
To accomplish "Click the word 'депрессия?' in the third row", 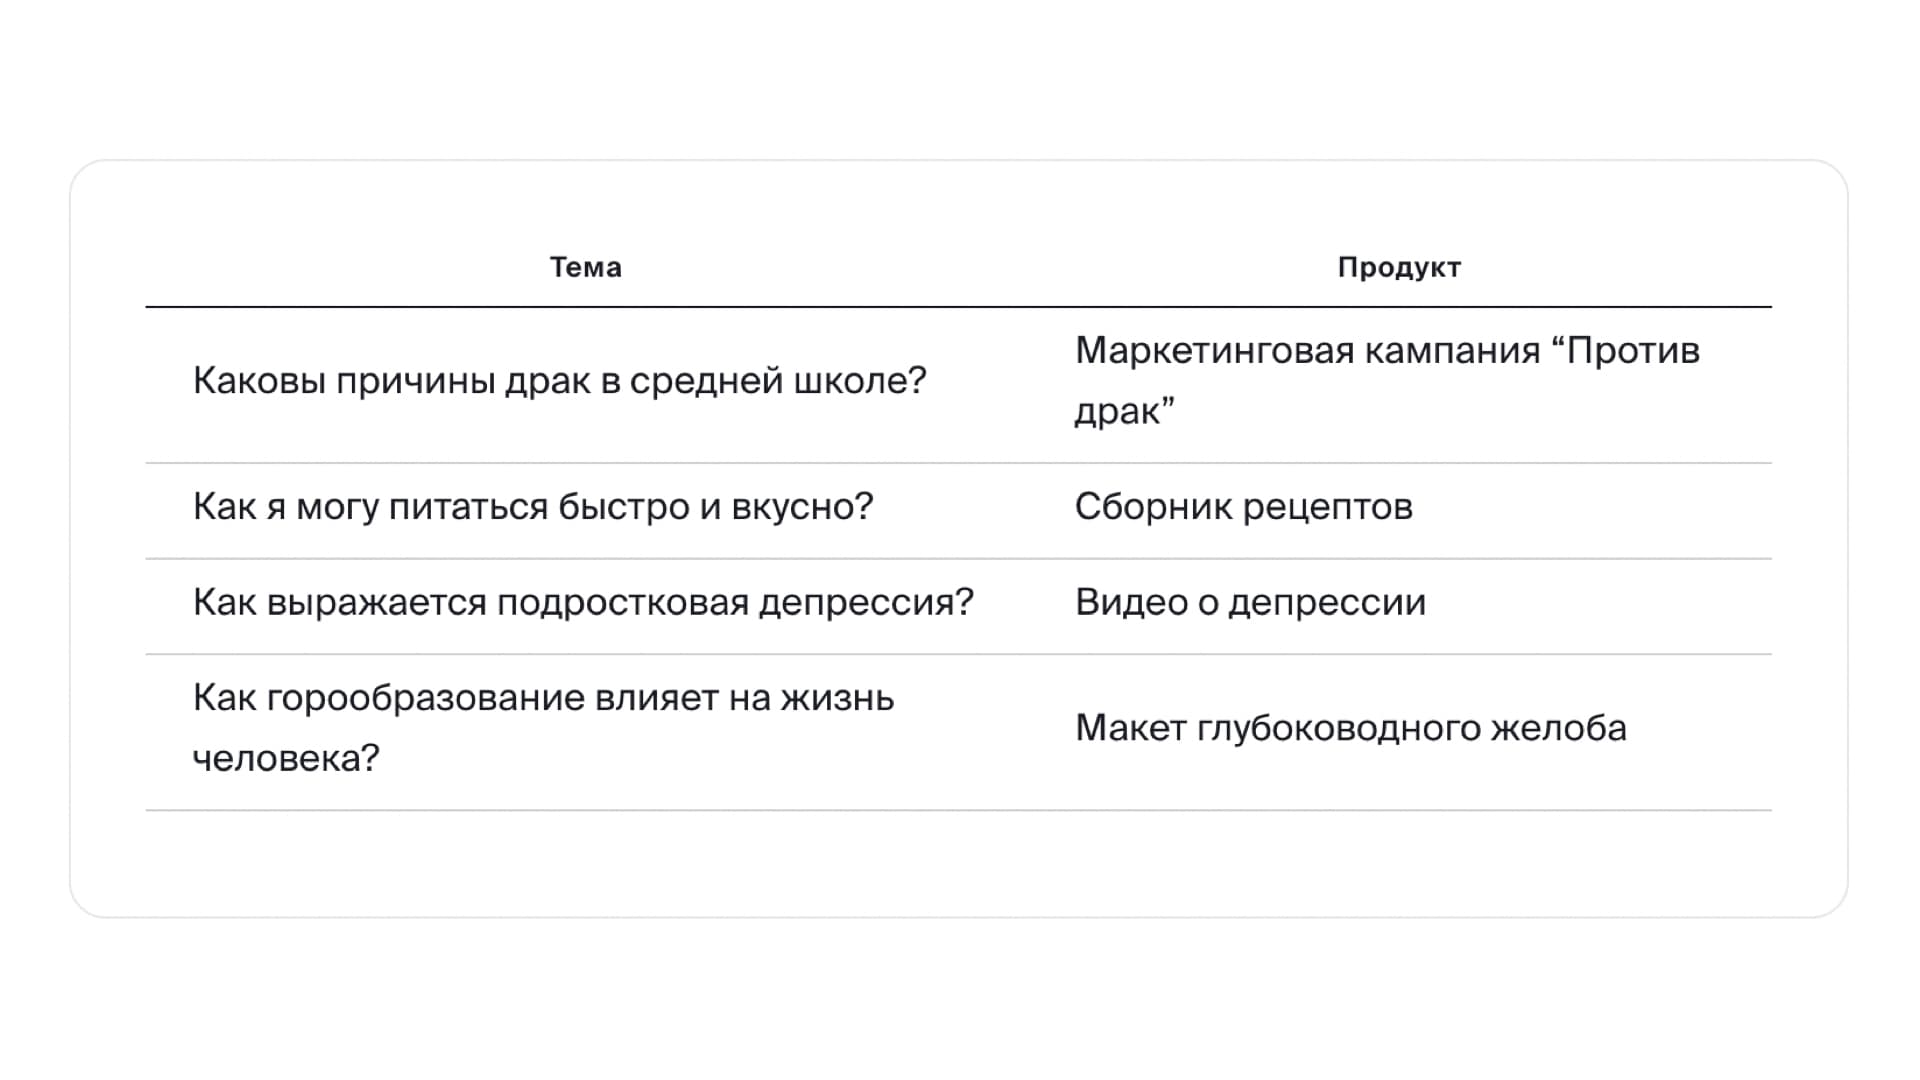I will (866, 603).
